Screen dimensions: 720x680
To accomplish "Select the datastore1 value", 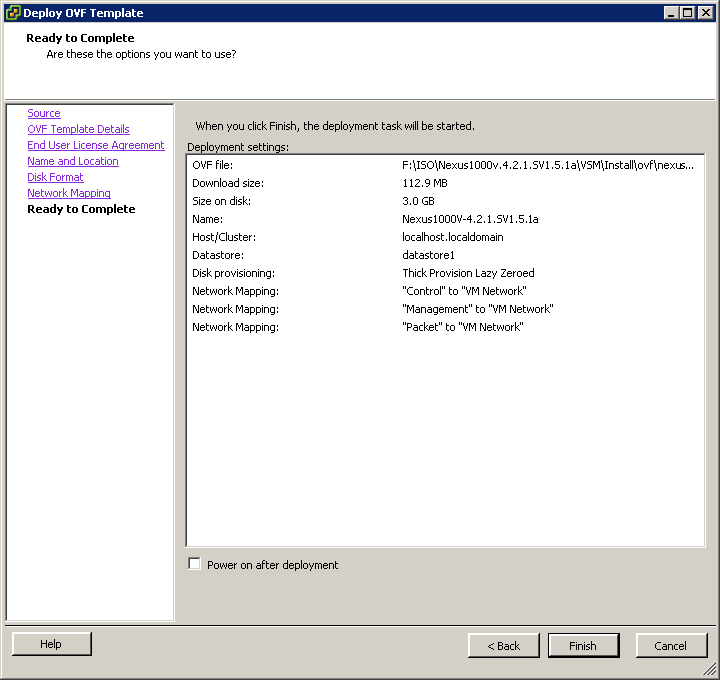I will coord(428,255).
